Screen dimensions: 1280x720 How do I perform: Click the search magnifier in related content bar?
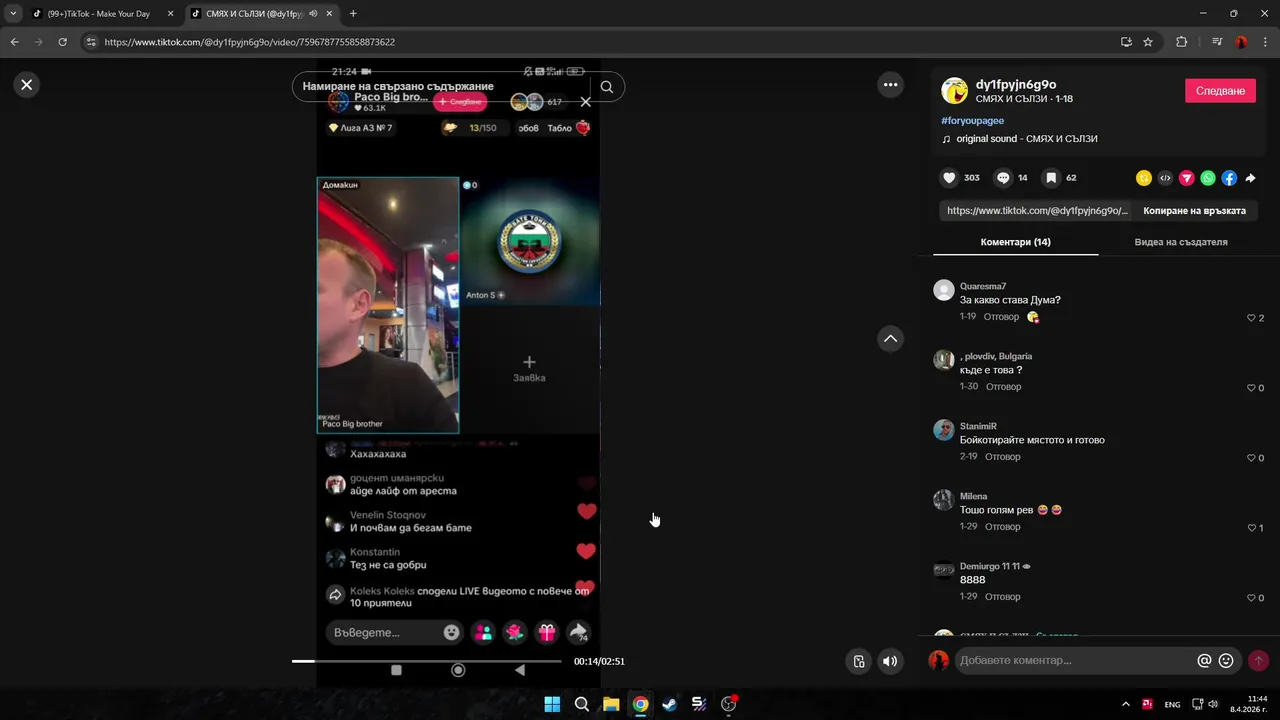pos(607,87)
